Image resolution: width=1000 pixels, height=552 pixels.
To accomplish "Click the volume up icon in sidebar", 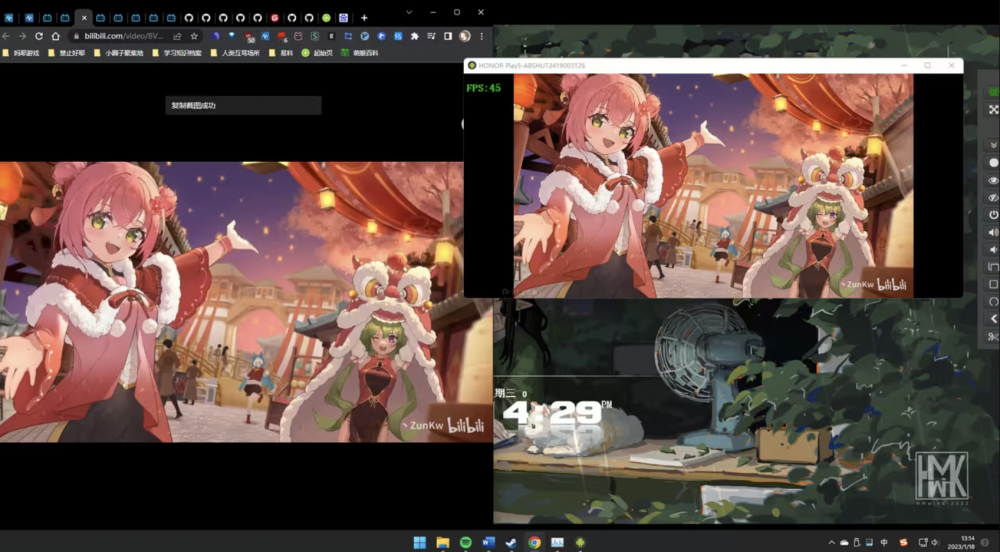I will tap(993, 232).
